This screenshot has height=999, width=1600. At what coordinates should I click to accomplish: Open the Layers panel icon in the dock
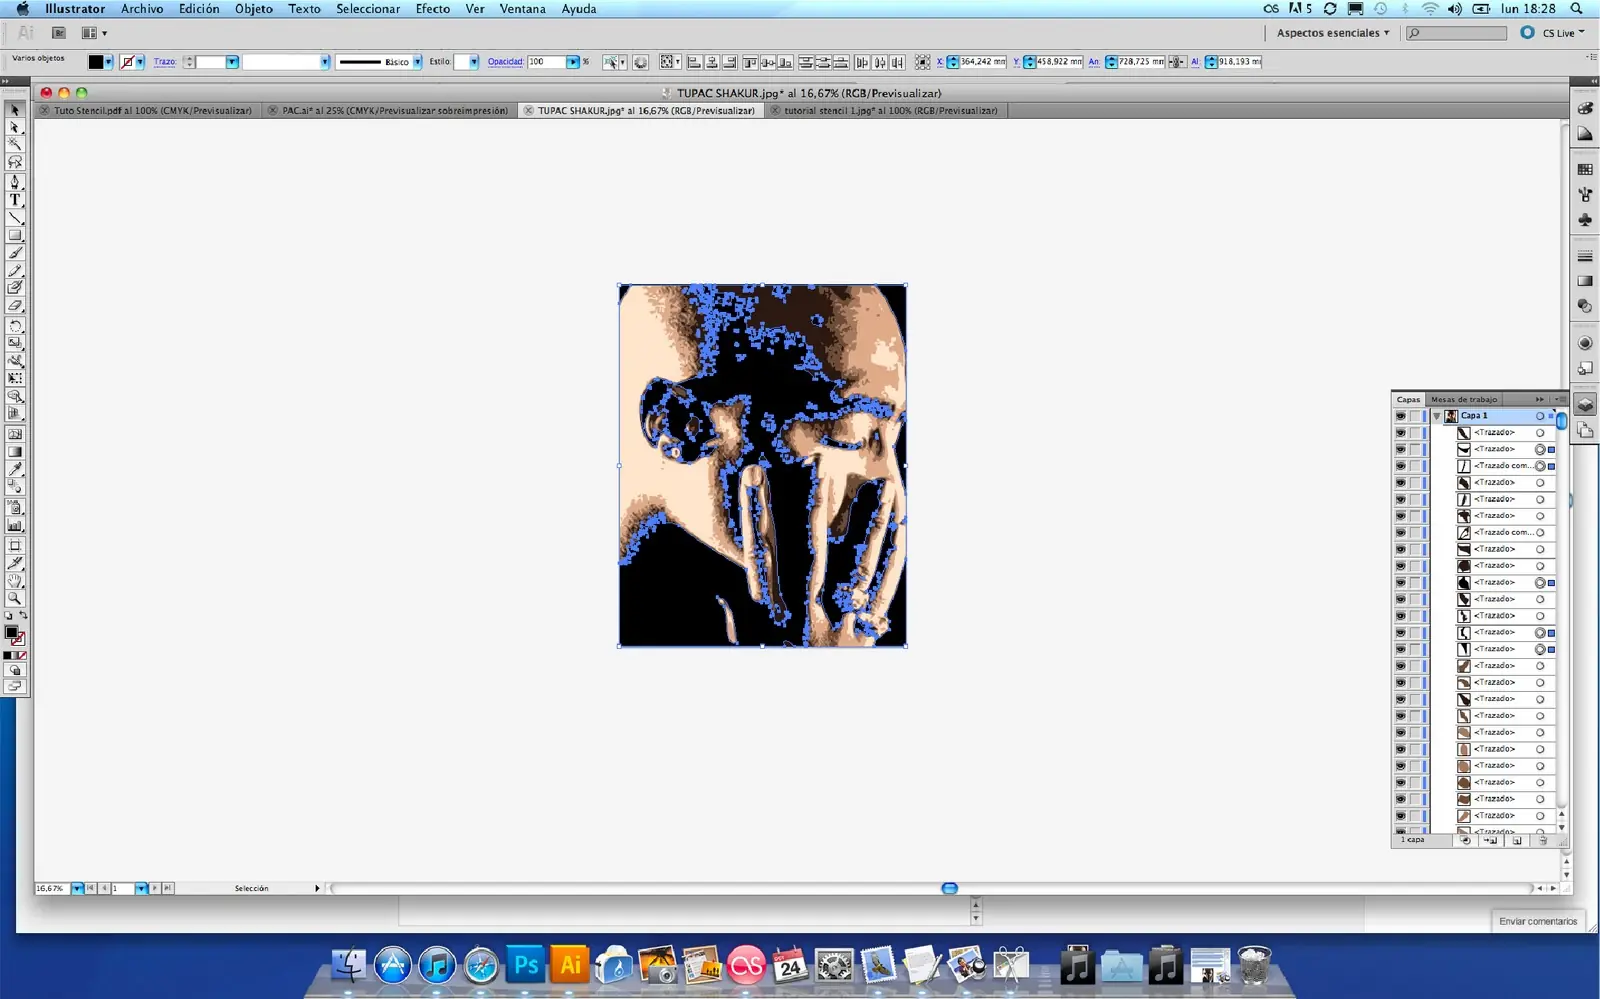tap(1585, 404)
